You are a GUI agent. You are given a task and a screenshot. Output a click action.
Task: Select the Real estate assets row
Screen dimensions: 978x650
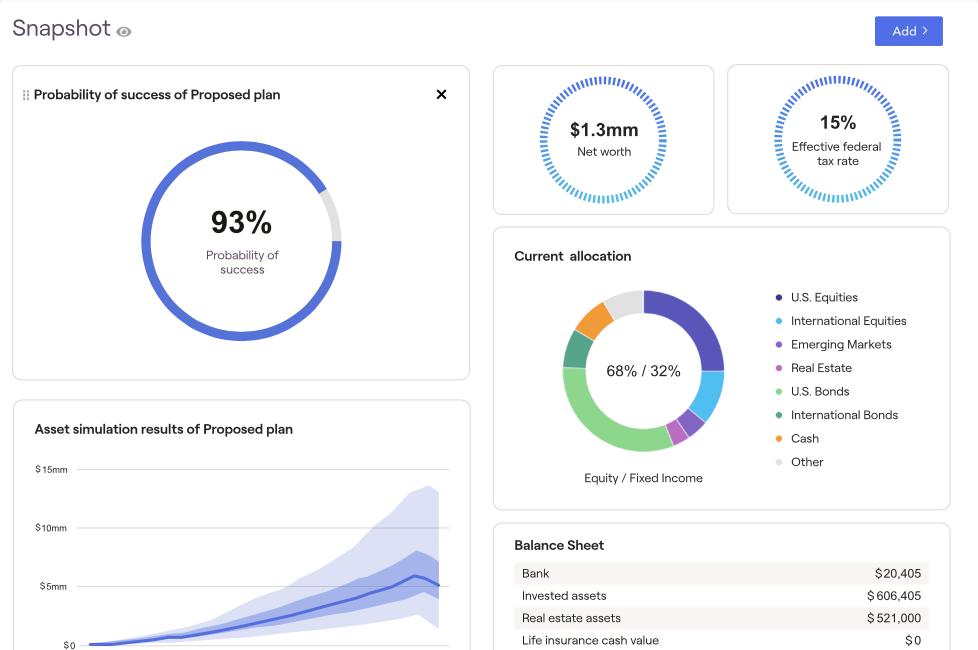tap(721, 618)
